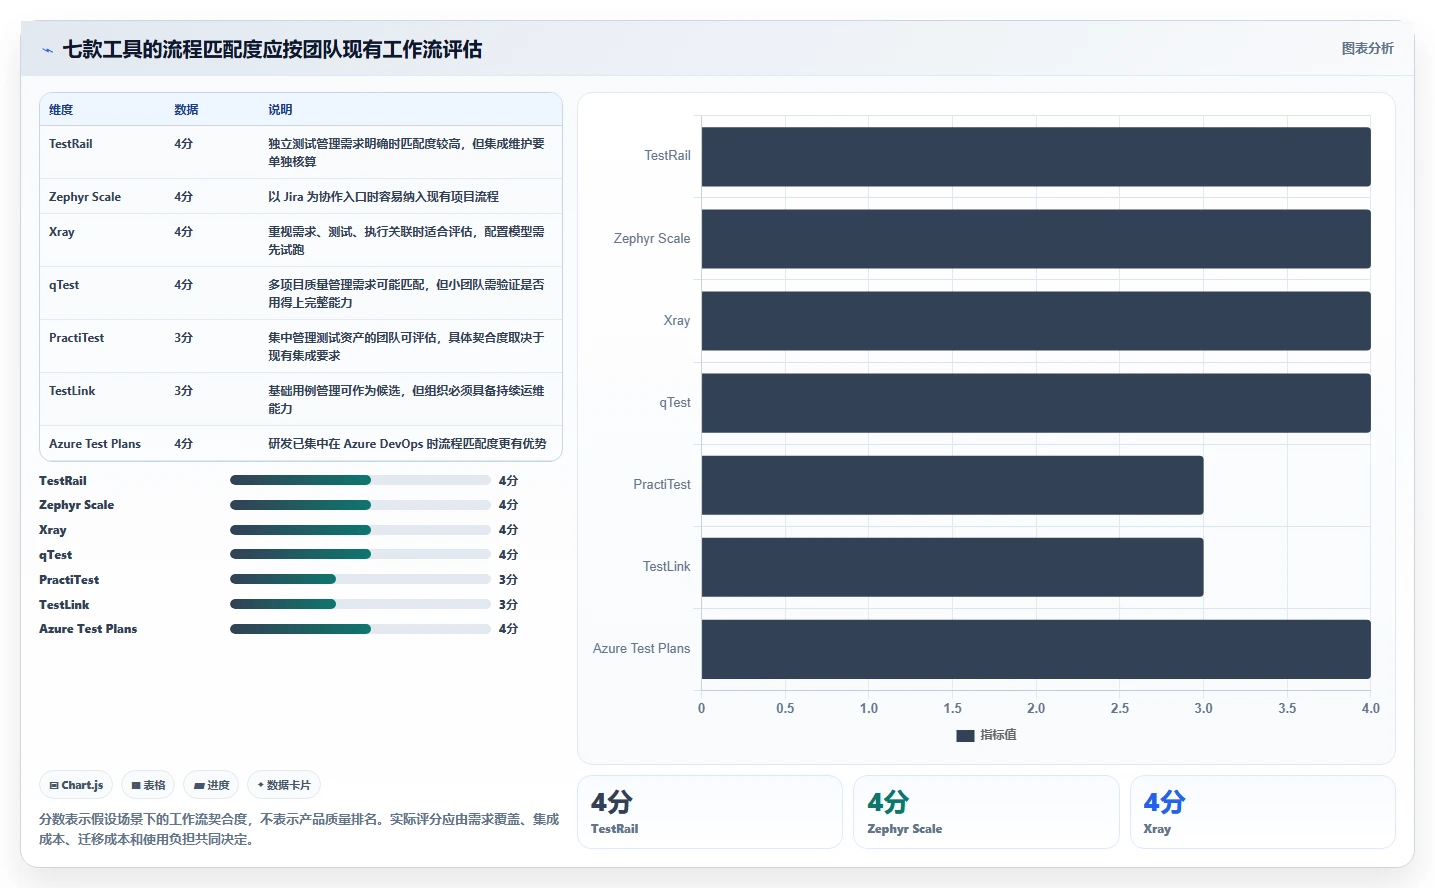Click the Zephyr Scale progress bar
The height and width of the screenshot is (888, 1435).
360,505
